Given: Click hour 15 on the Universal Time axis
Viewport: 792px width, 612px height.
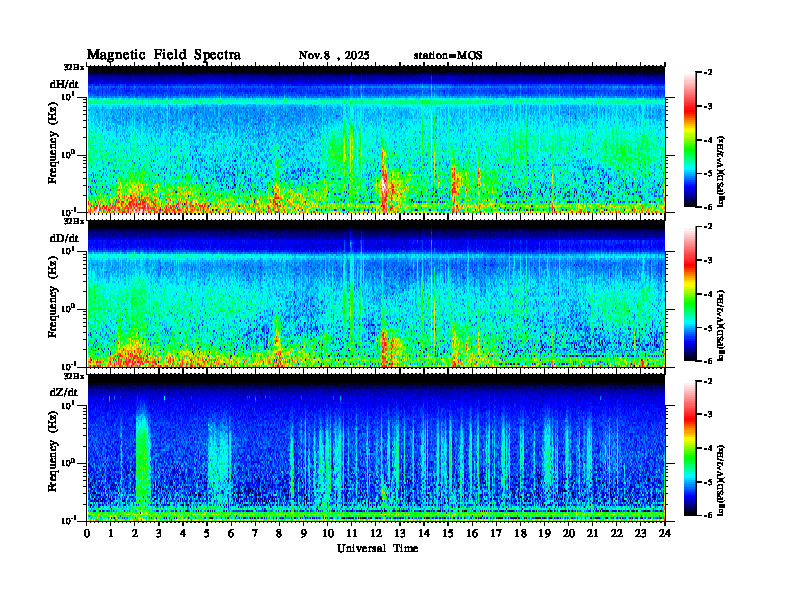Looking at the screenshot, I should (x=448, y=534).
